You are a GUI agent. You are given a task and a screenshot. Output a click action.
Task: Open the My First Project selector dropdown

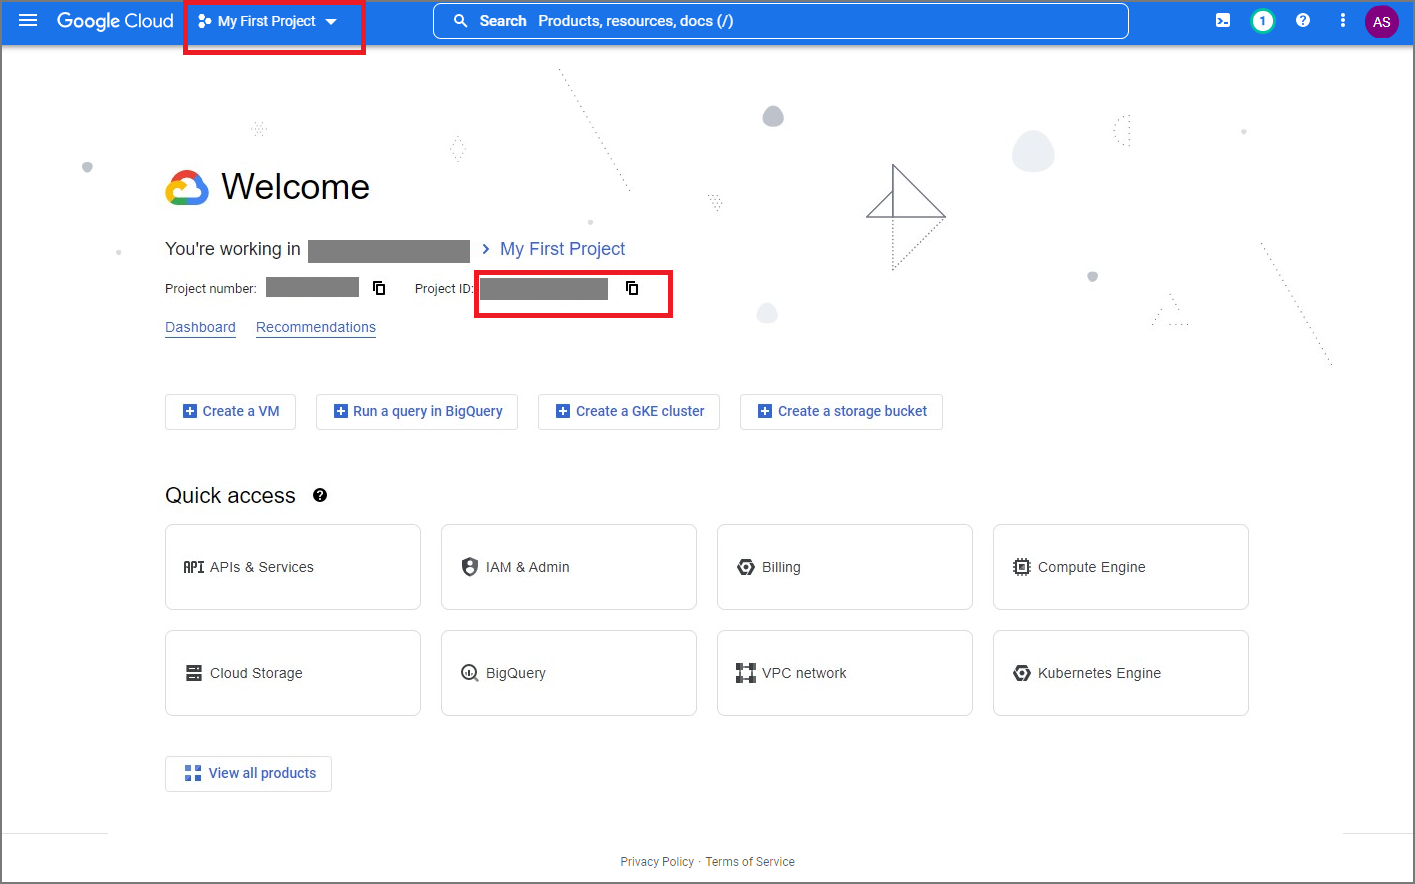click(267, 21)
